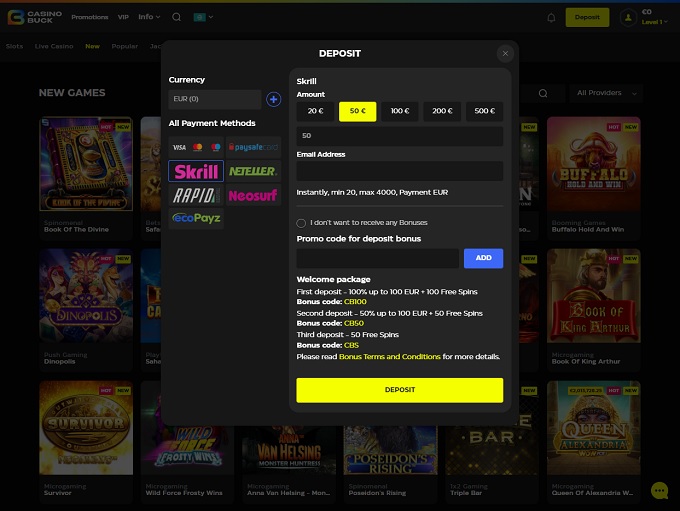Choose Neosurf payment method
Image resolution: width=680 pixels, height=511 pixels.
click(253, 195)
